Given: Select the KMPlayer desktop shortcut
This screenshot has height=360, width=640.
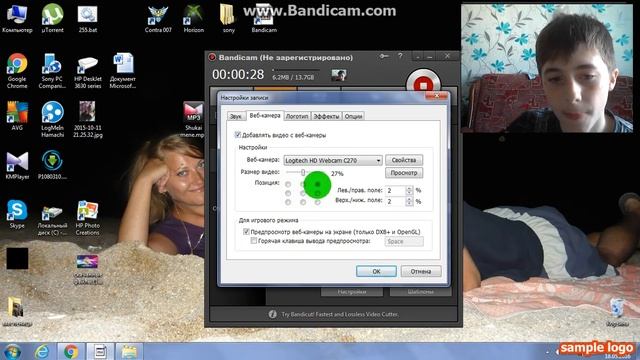Looking at the screenshot, I should coord(17,165).
